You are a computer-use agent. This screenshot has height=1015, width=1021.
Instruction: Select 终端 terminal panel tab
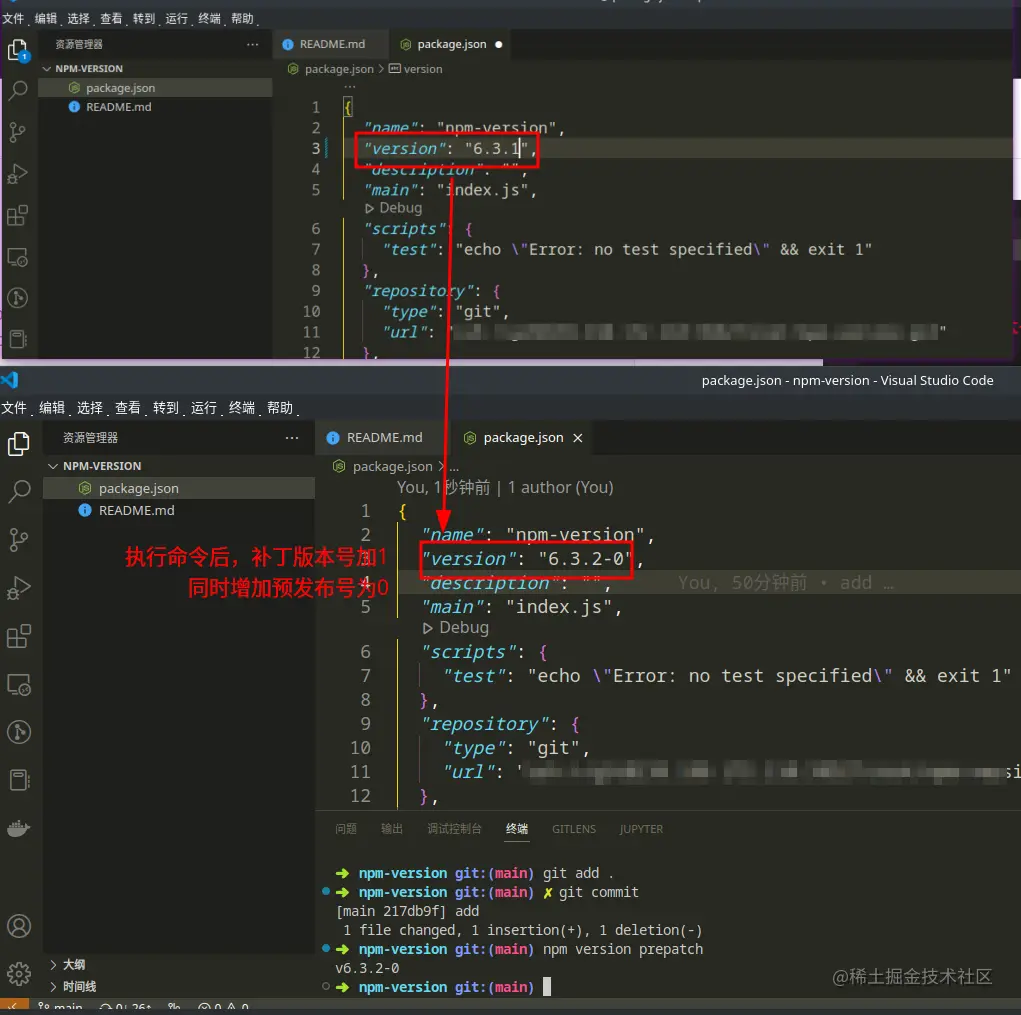tap(517, 829)
